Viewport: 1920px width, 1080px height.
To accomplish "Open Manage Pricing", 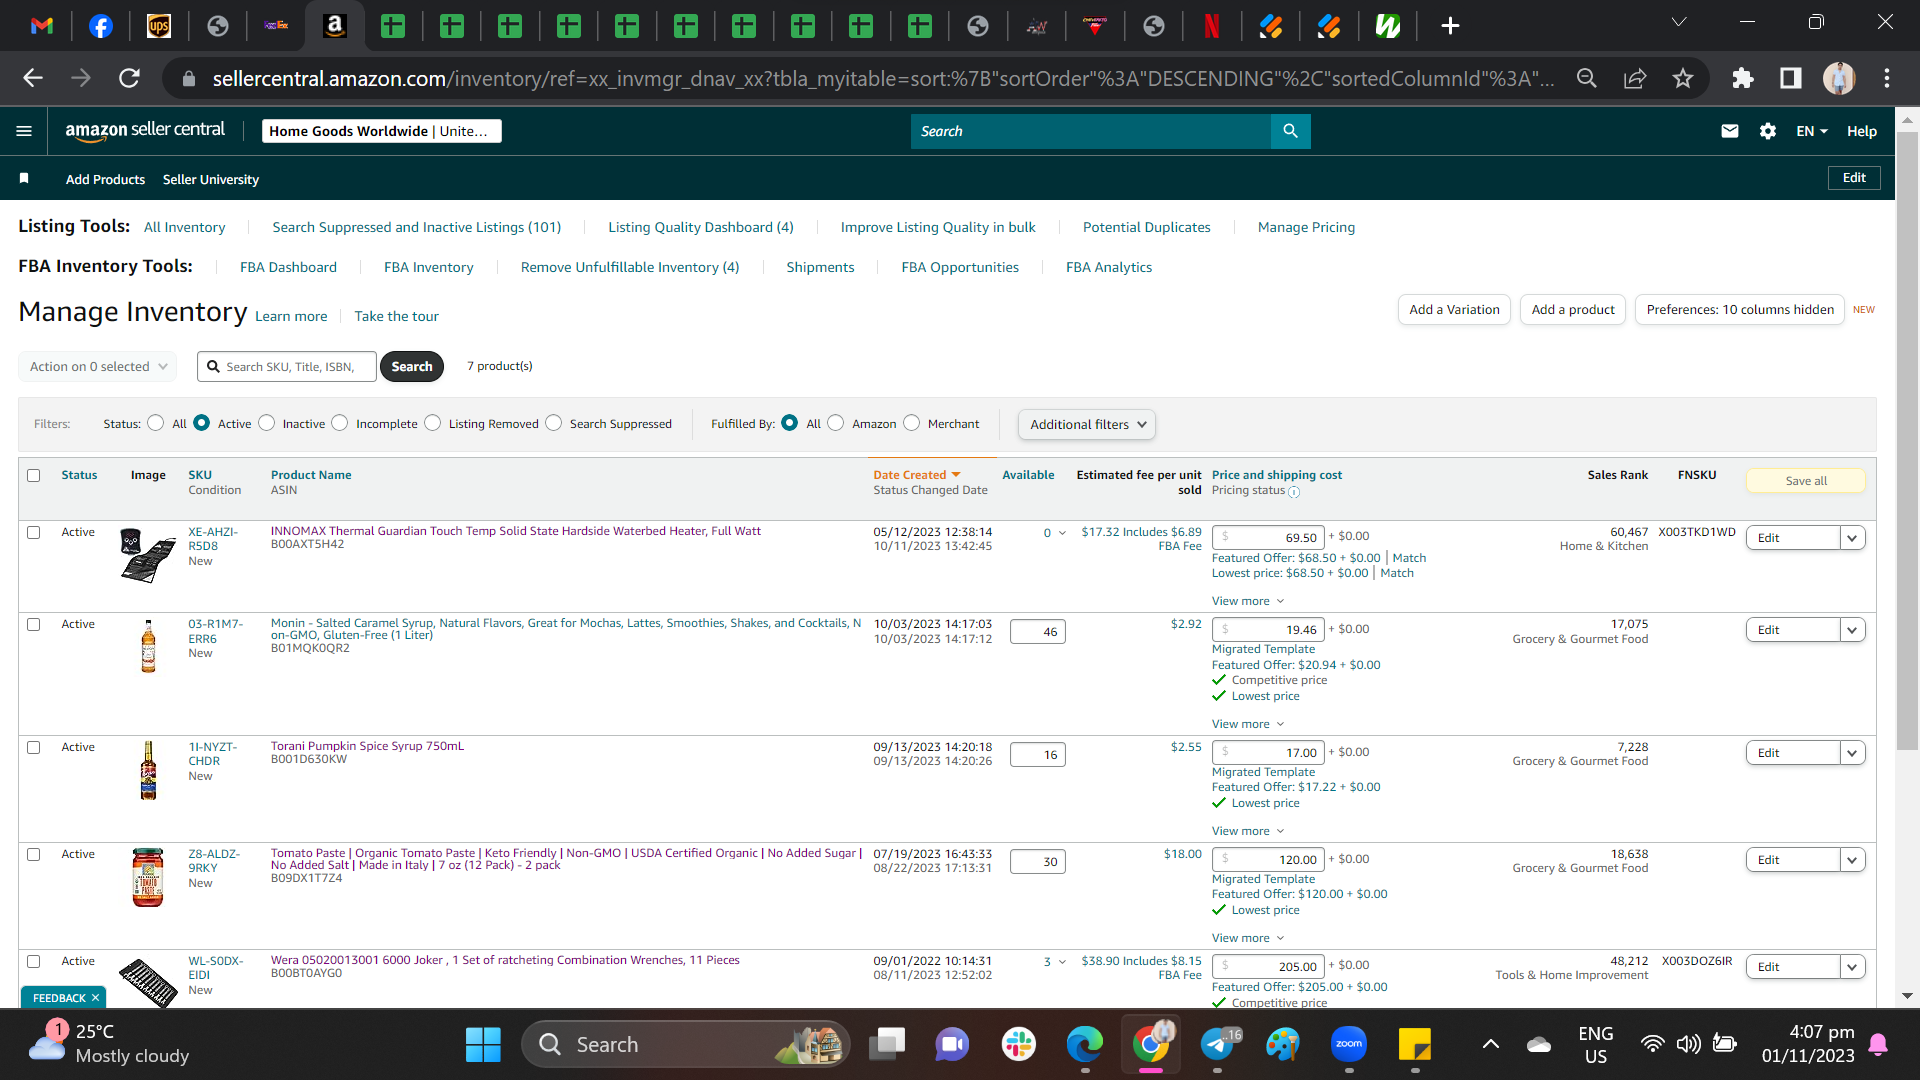I will tap(1306, 227).
